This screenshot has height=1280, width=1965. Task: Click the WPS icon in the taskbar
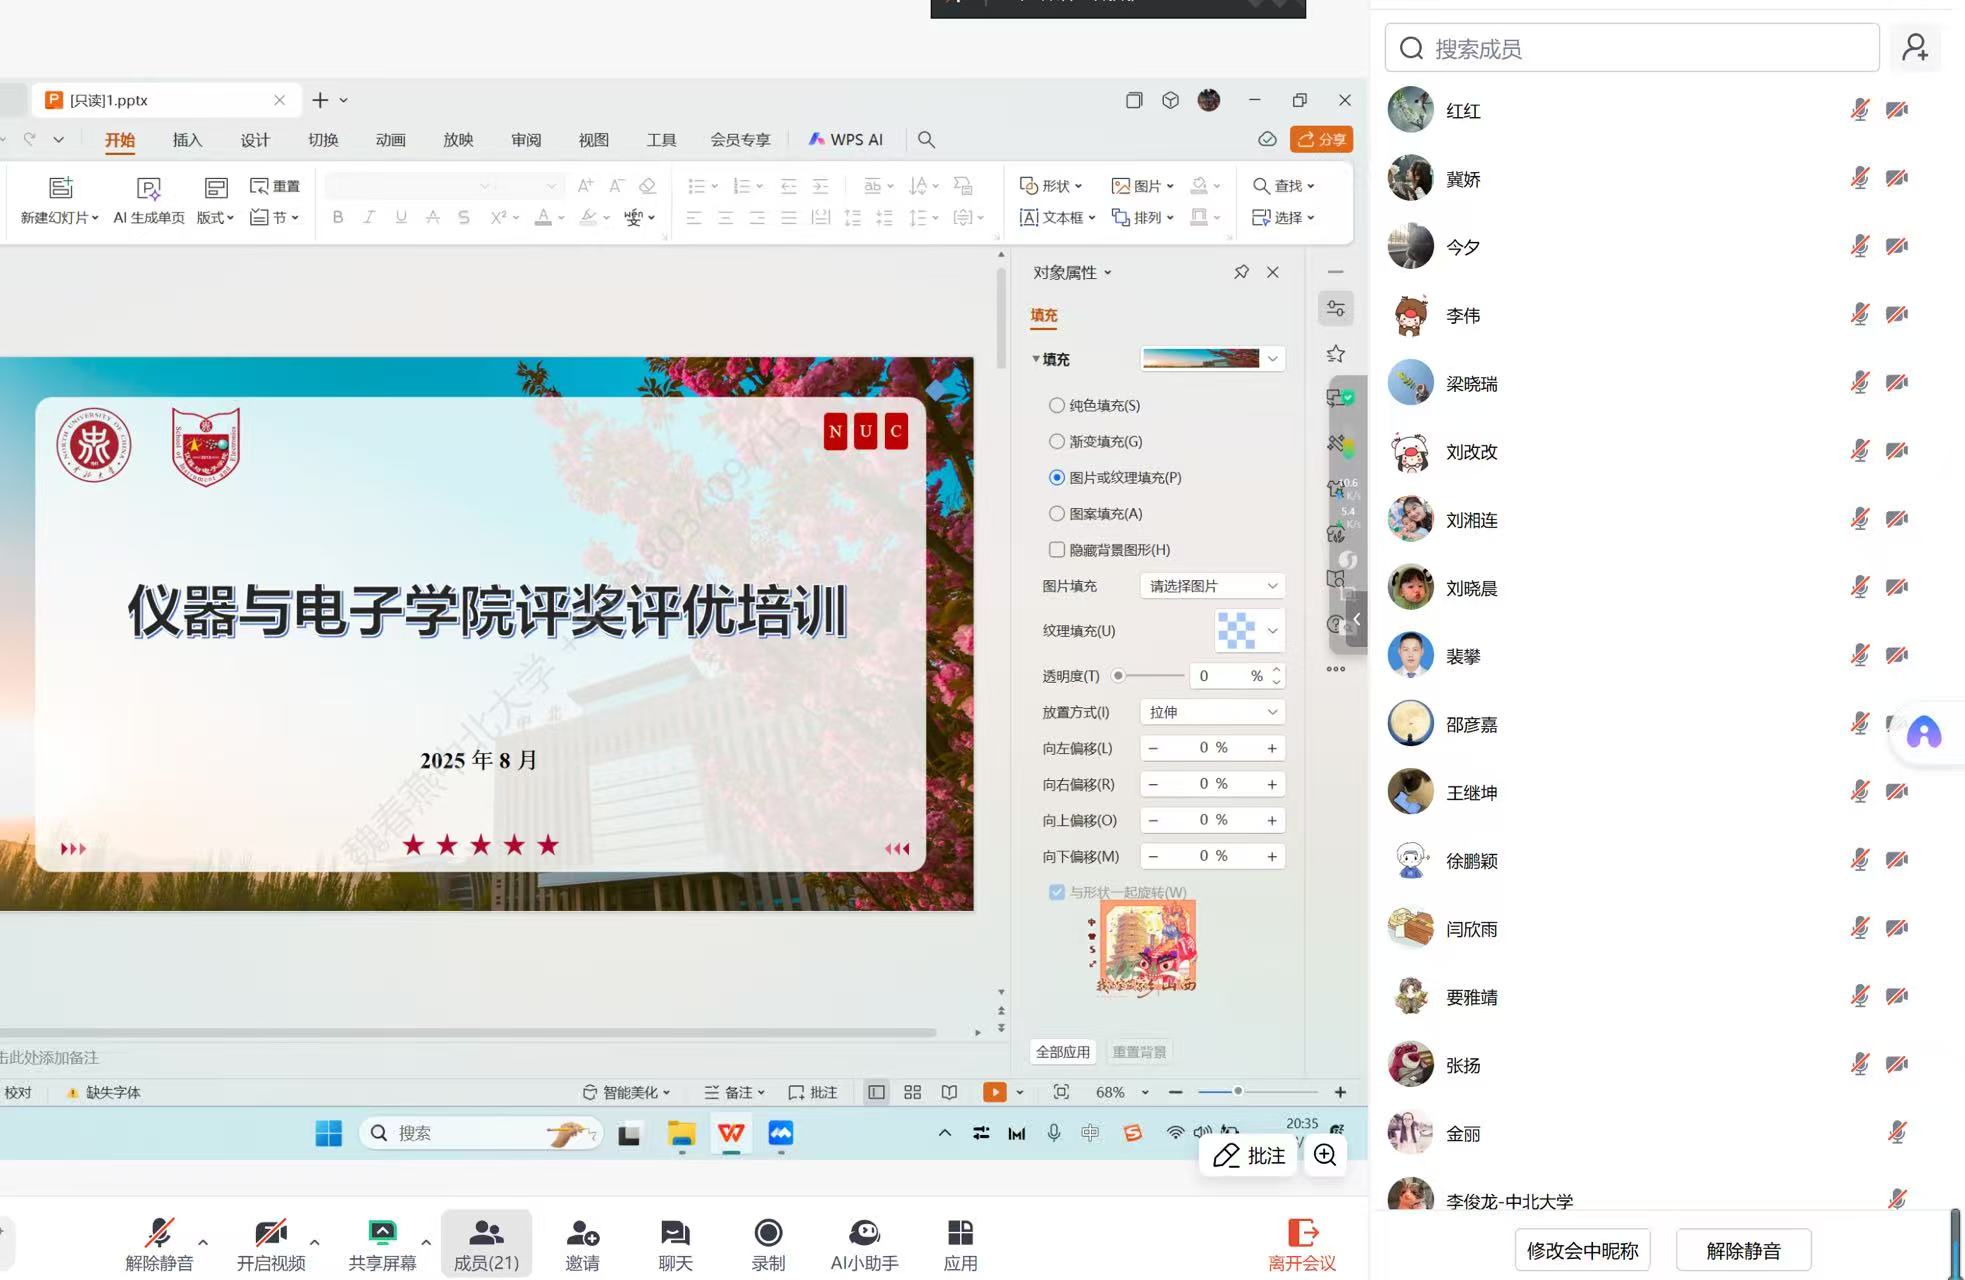(731, 1133)
